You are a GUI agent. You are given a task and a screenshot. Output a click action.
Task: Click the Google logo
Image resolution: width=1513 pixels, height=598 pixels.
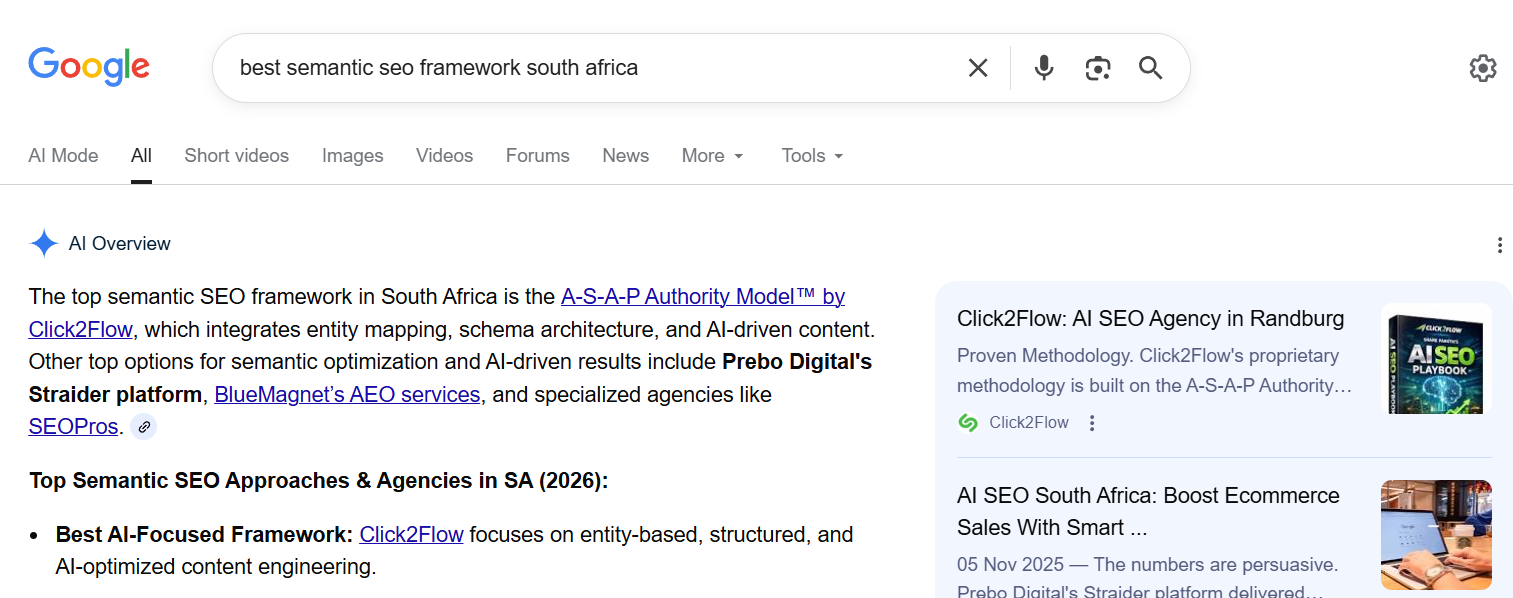click(89, 67)
